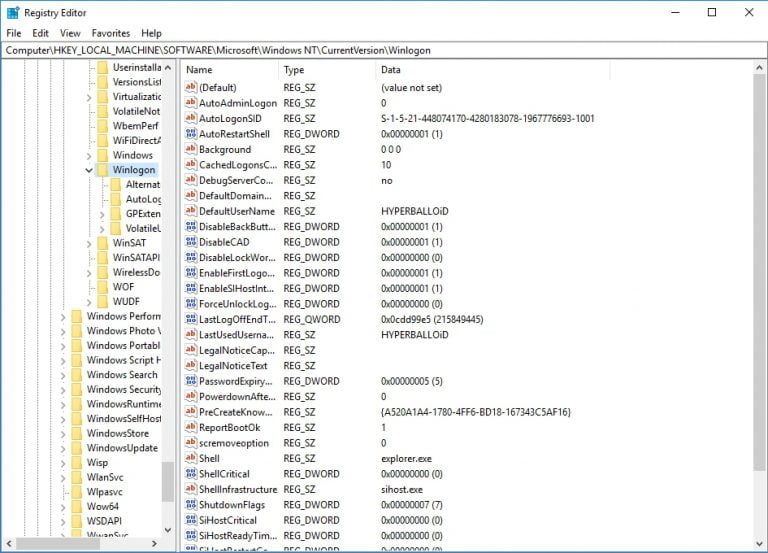The width and height of the screenshot is (768, 553).
Task: Click the Registry Editor title bar icon
Action: pos(13,13)
